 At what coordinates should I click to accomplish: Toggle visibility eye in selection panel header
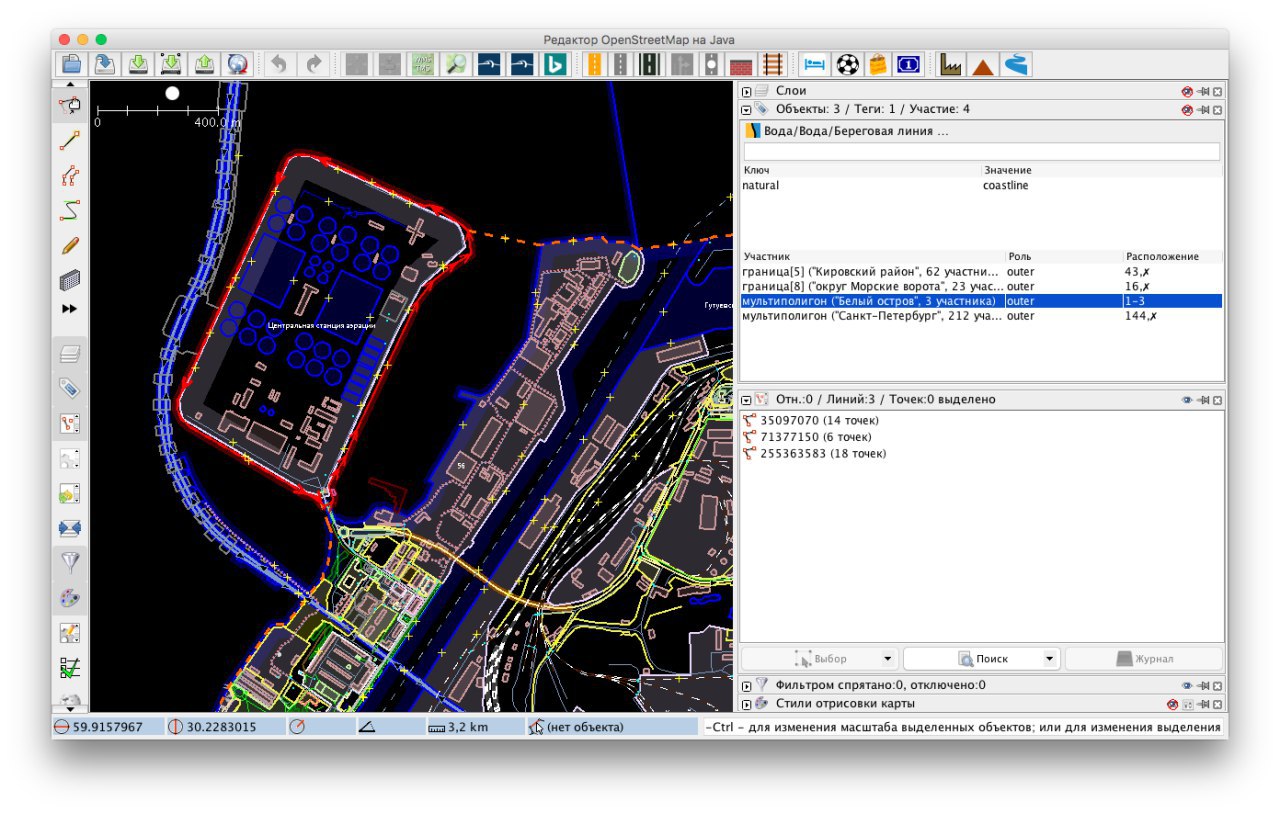click(x=1187, y=399)
